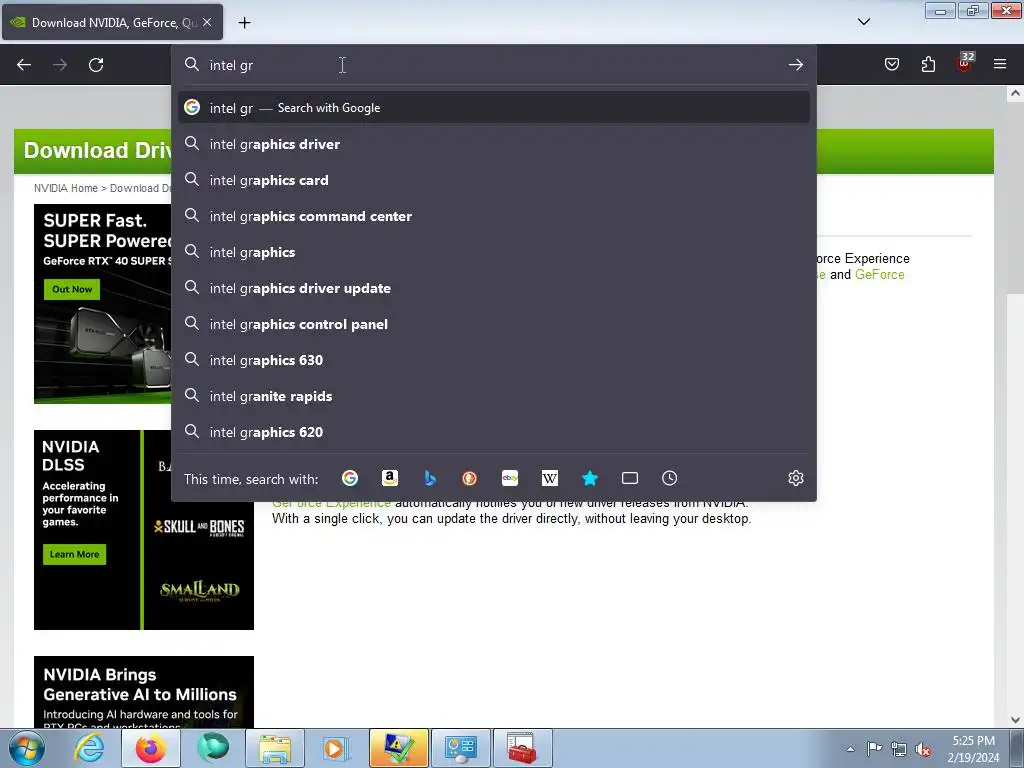Viewport: 1024px width, 768px height.
Task: Search this time with Amazon
Action: (x=390, y=478)
